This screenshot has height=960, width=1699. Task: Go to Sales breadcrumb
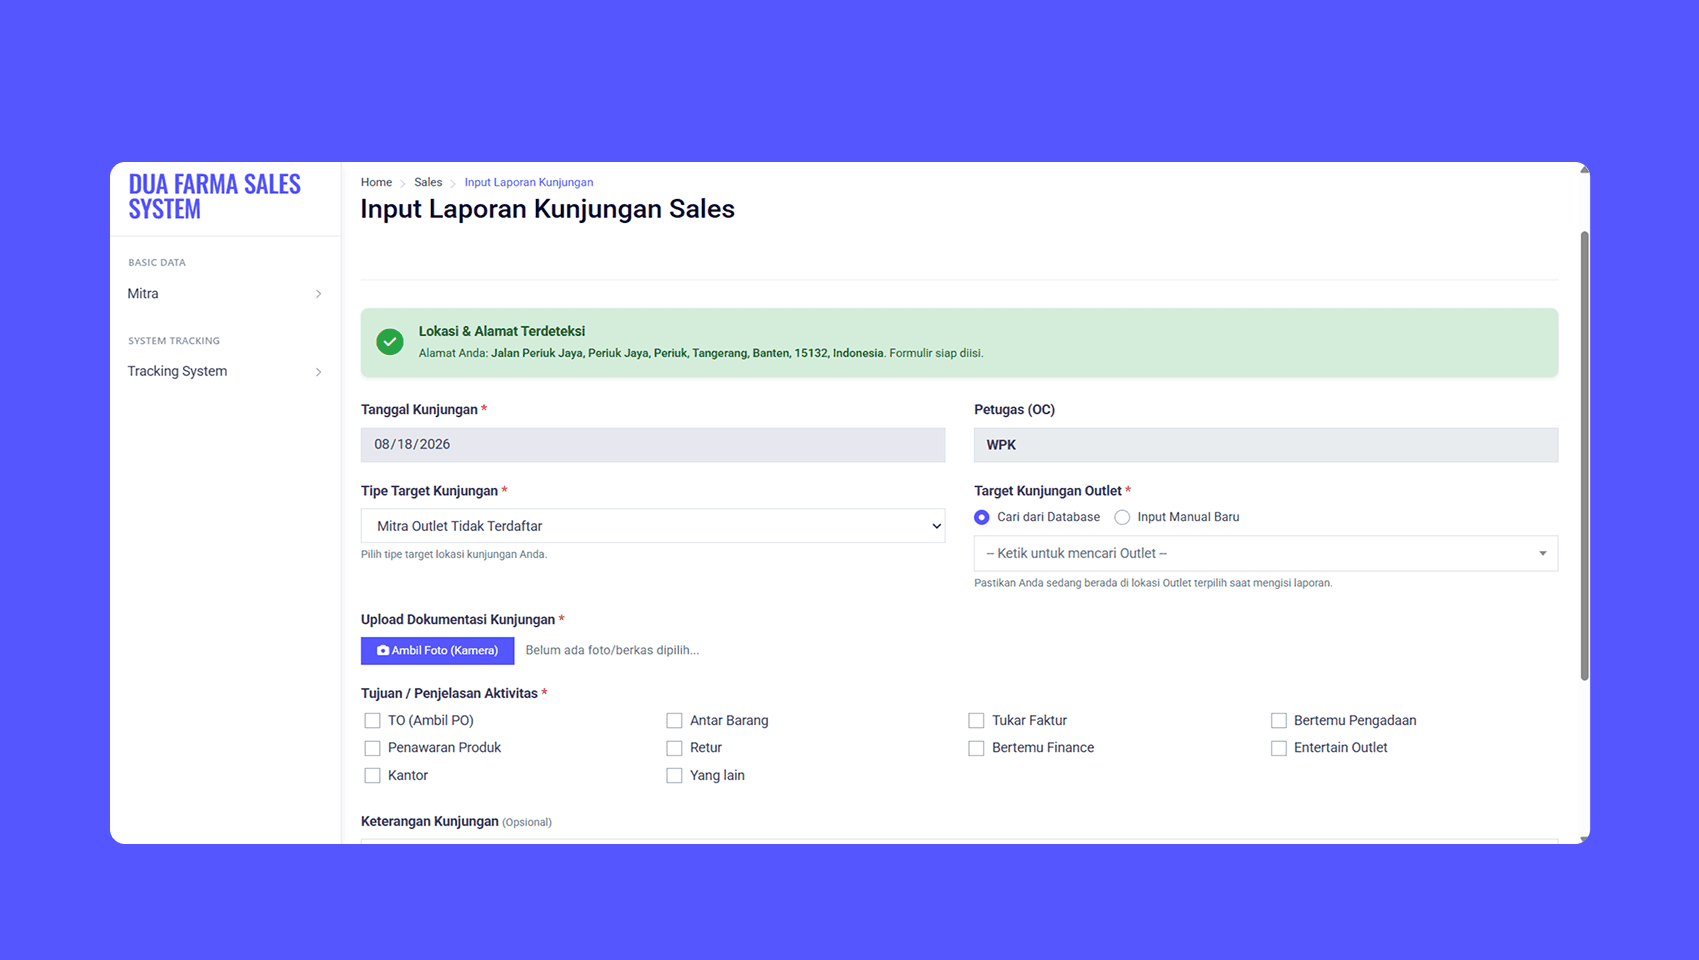pos(428,182)
